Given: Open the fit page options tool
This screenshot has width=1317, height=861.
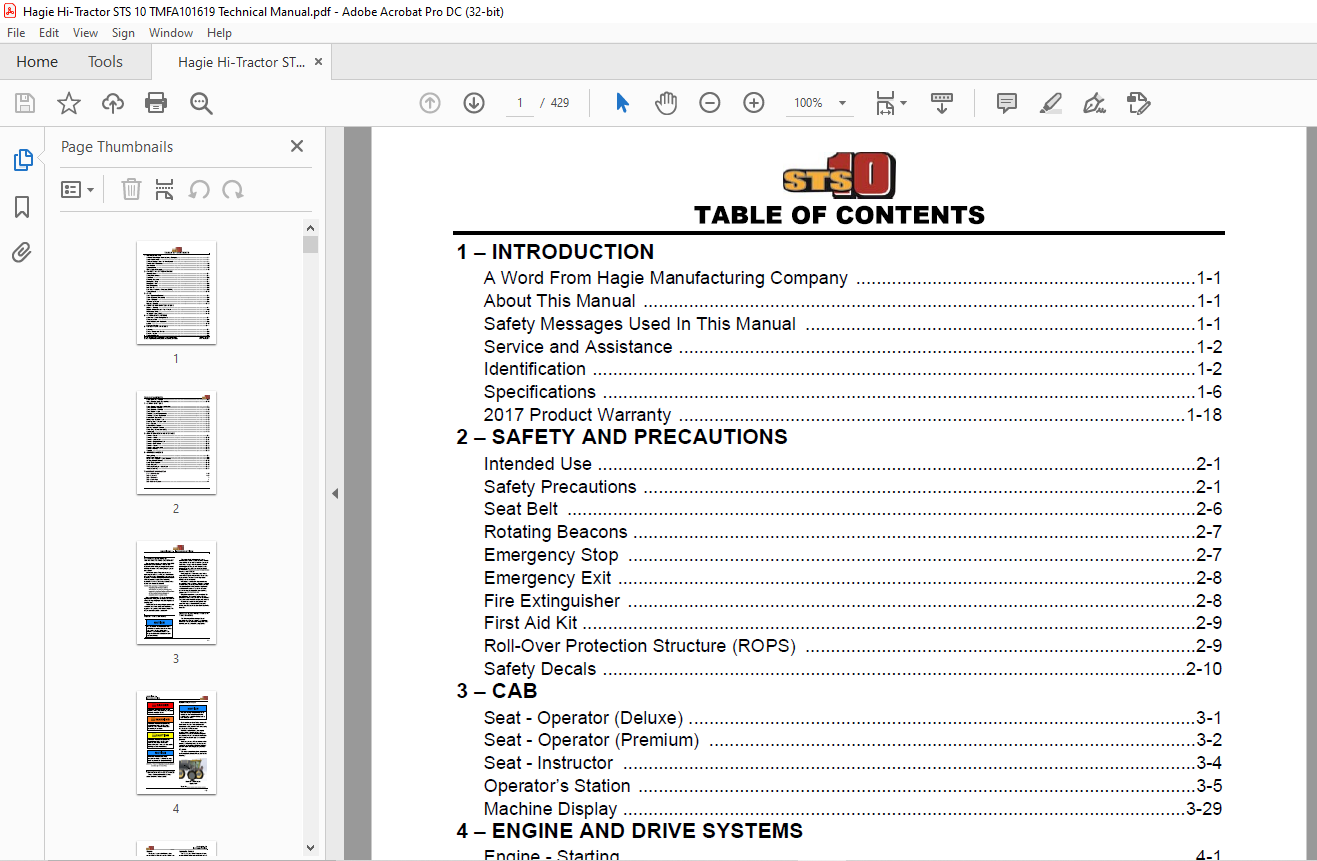Looking at the screenshot, I should coord(890,103).
